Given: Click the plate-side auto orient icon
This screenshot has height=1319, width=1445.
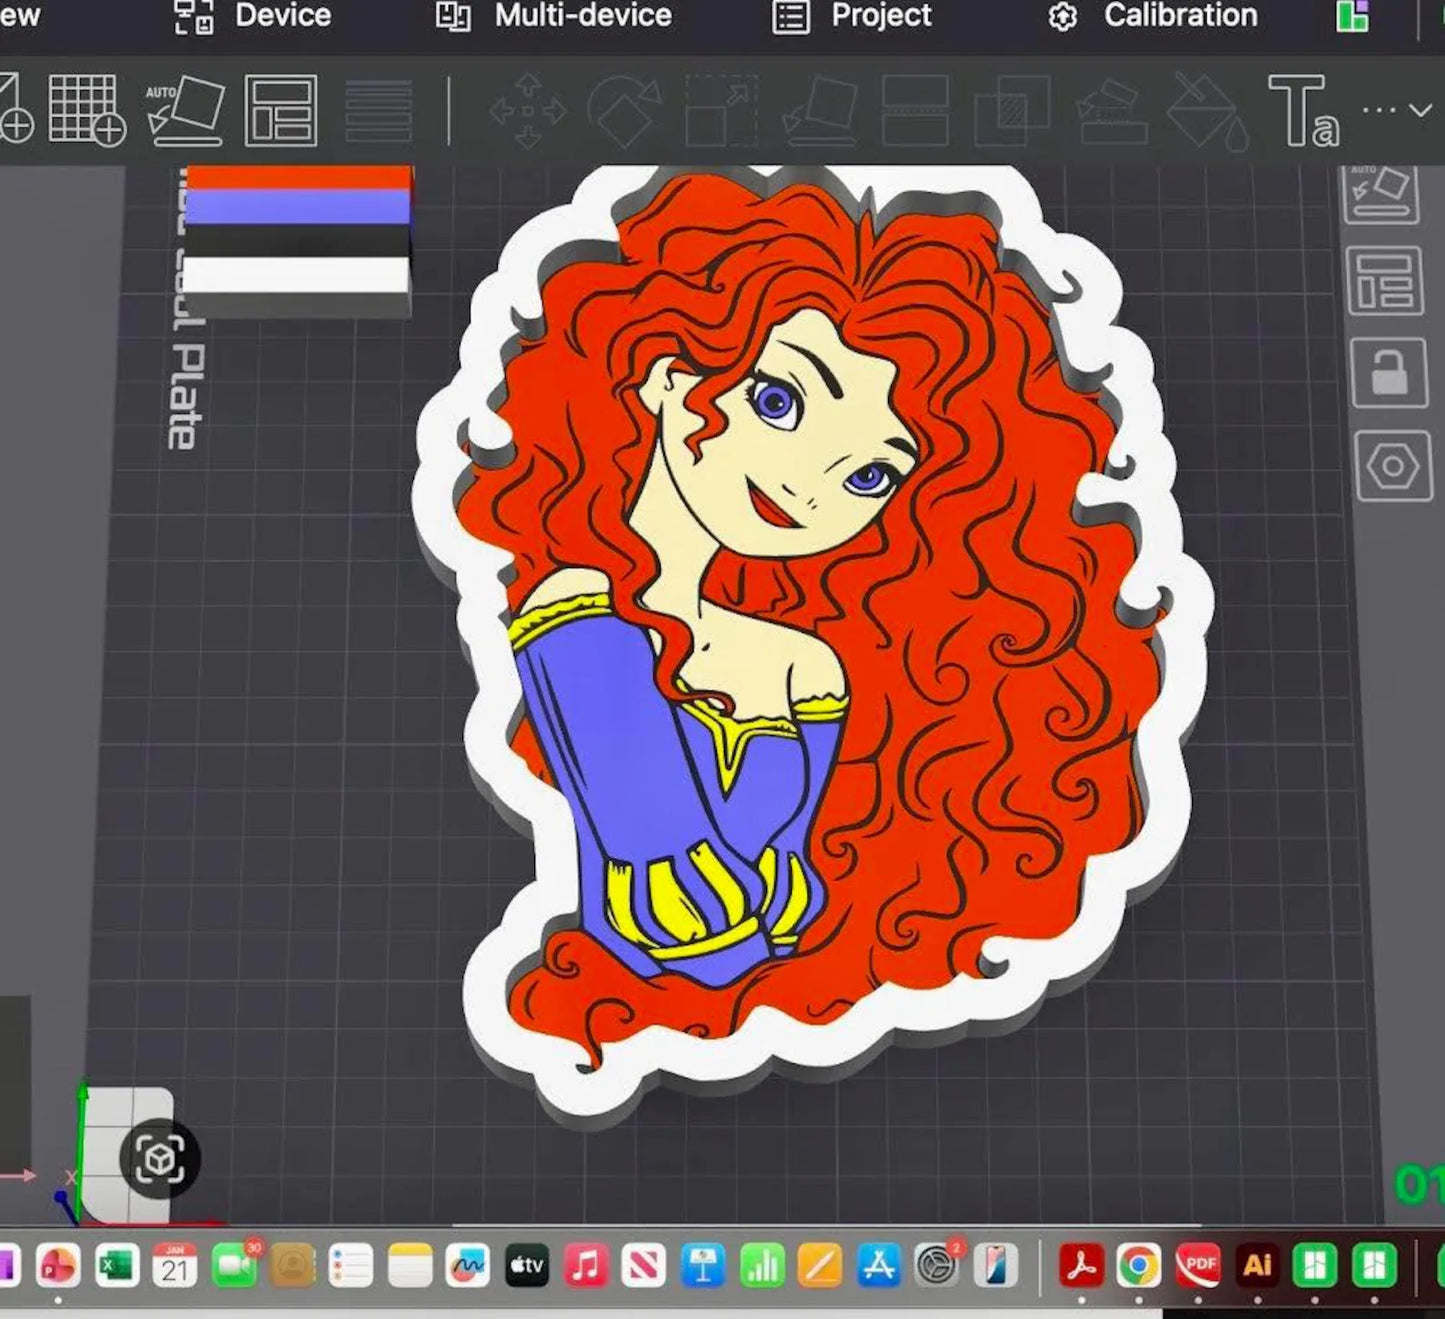Looking at the screenshot, I should (1380, 192).
